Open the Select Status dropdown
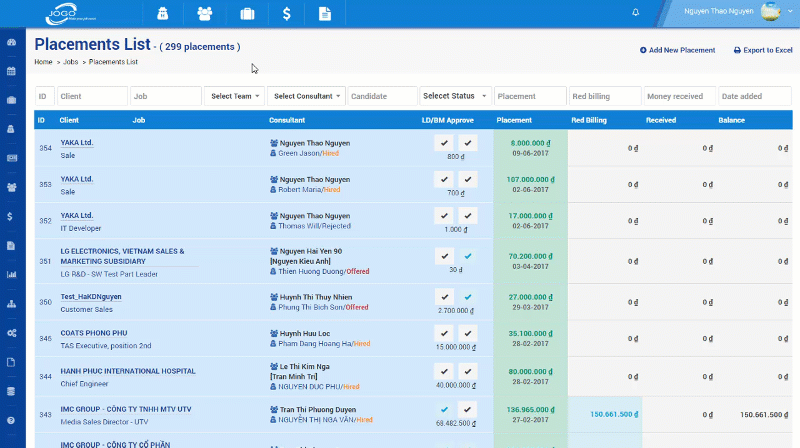This screenshot has width=800, height=448. coord(456,96)
